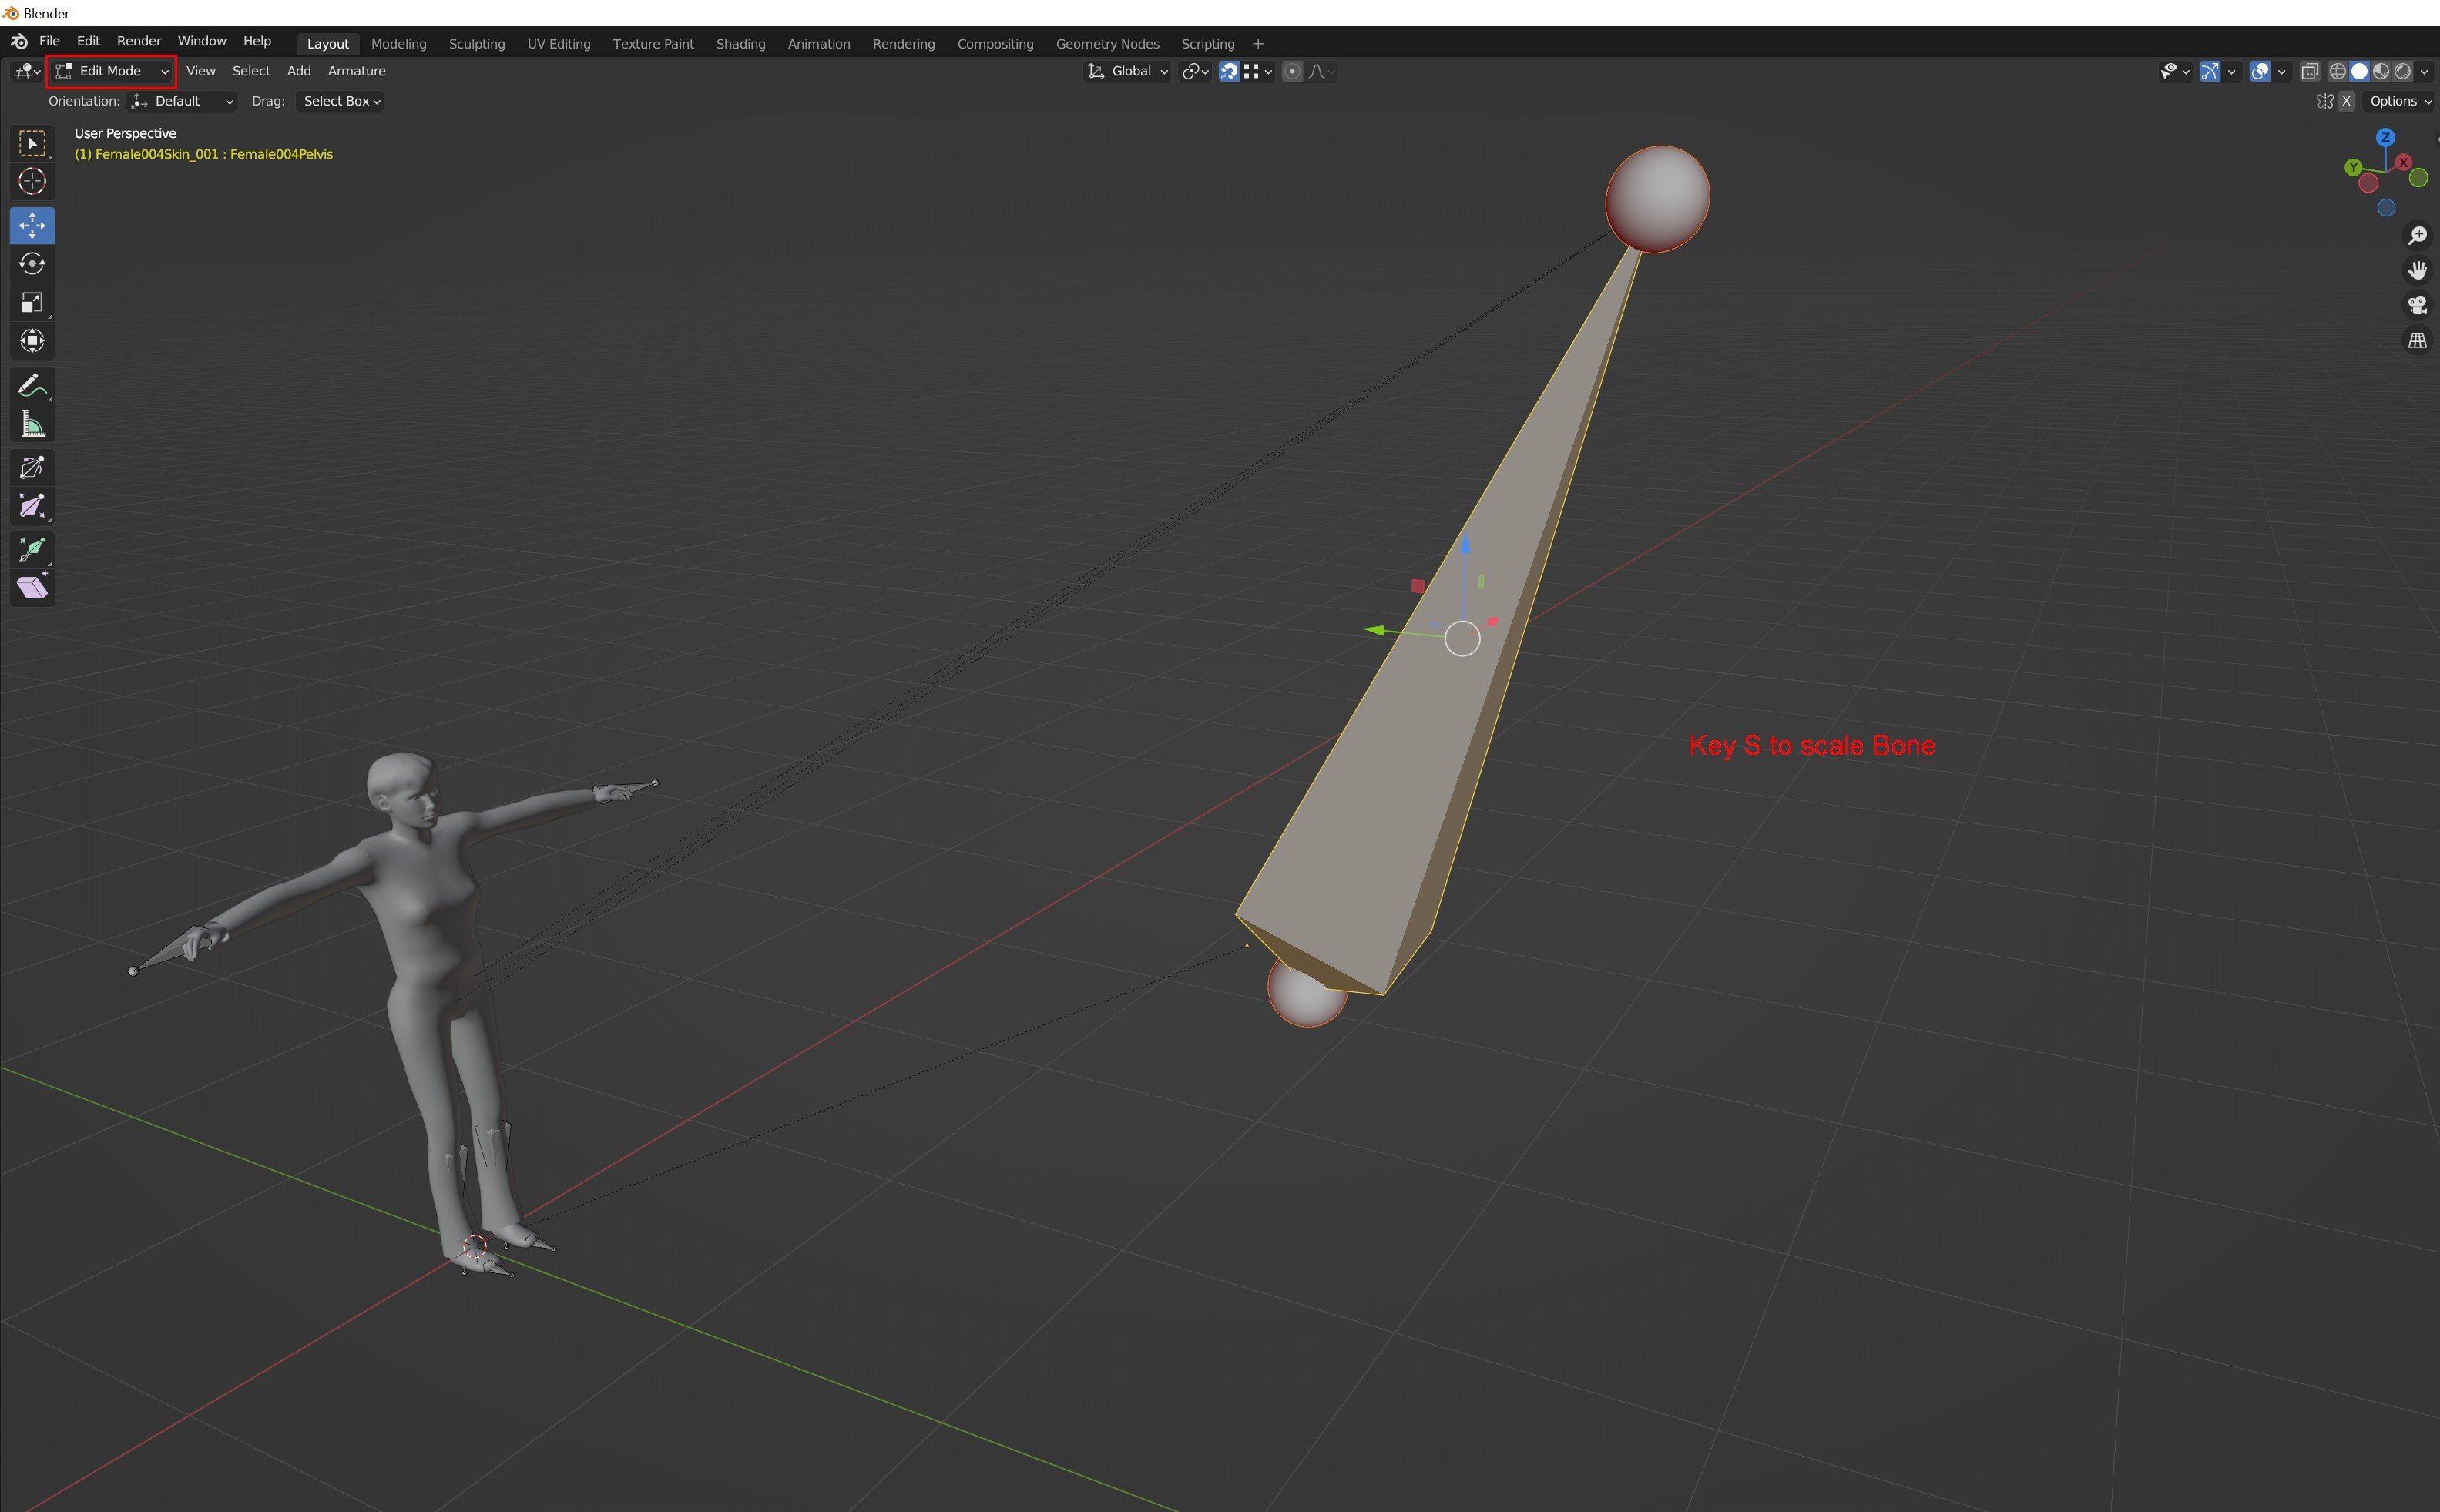Open viewport shading options arrow
This screenshot has height=1512, width=2440.
pos(2424,71)
